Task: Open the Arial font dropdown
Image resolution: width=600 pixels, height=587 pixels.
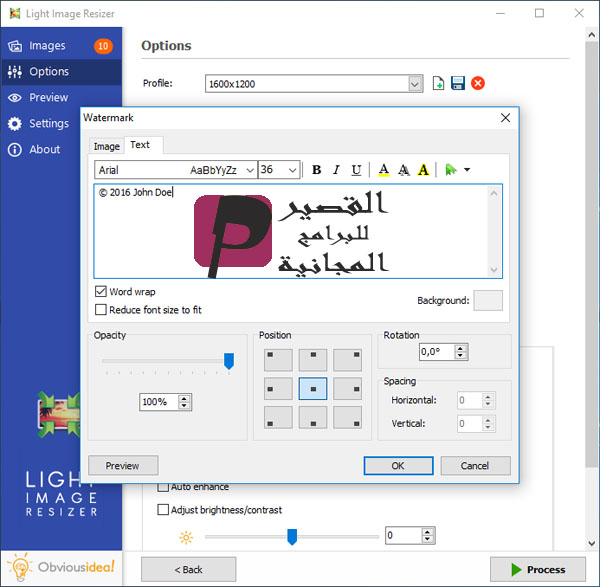Action: pos(249,170)
